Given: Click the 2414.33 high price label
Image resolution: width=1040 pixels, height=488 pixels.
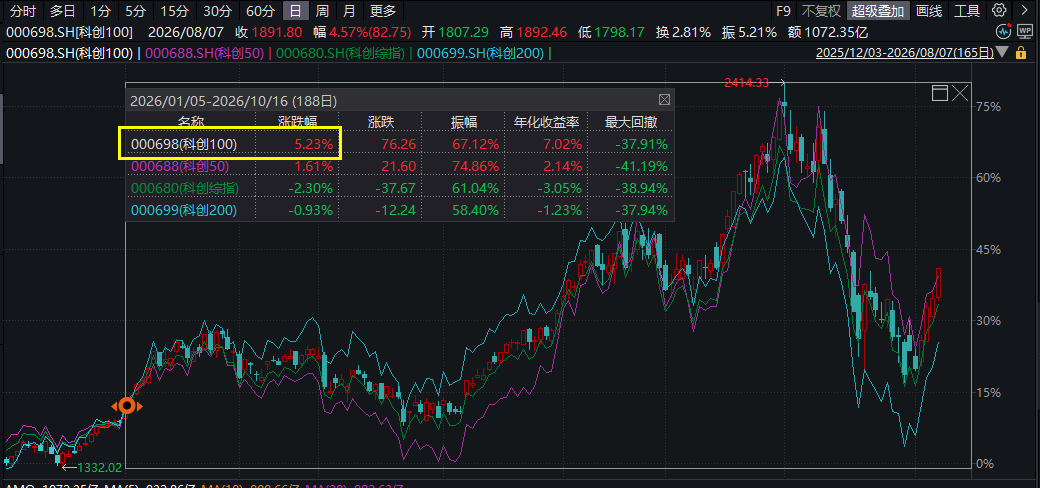Looking at the screenshot, I should point(746,83).
